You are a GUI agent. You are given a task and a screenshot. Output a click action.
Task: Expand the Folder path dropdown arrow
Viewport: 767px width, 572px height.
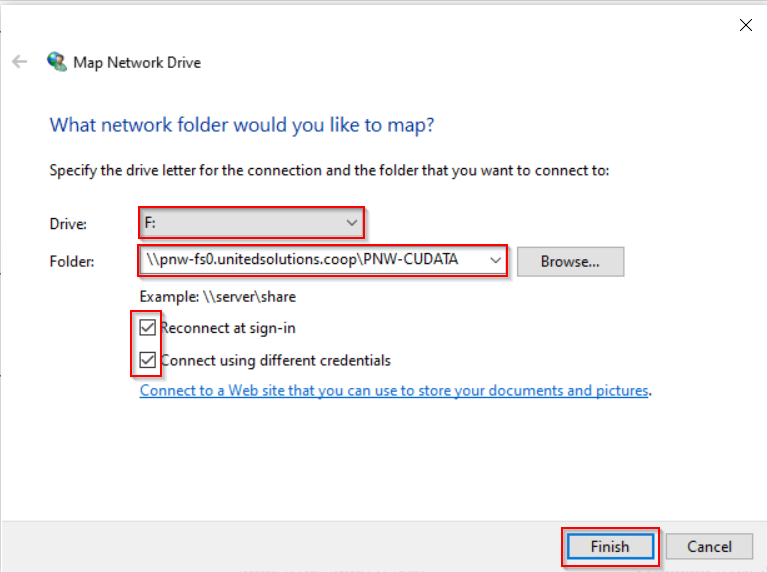coord(495,261)
